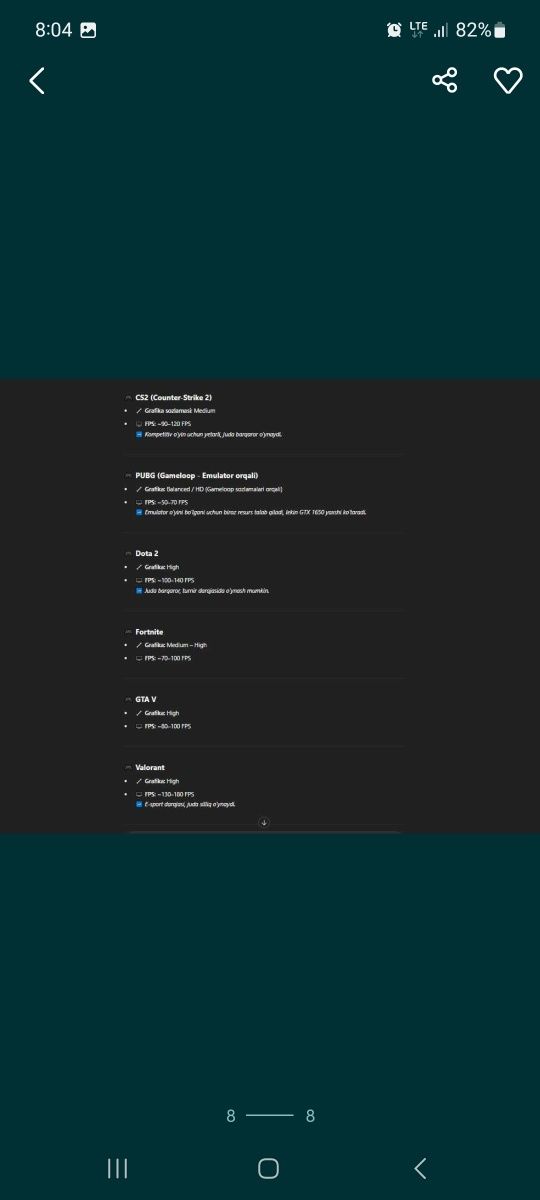Tap "FPS: ~90–120 FPS" line
The width and height of the screenshot is (540, 1200).
[167, 423]
